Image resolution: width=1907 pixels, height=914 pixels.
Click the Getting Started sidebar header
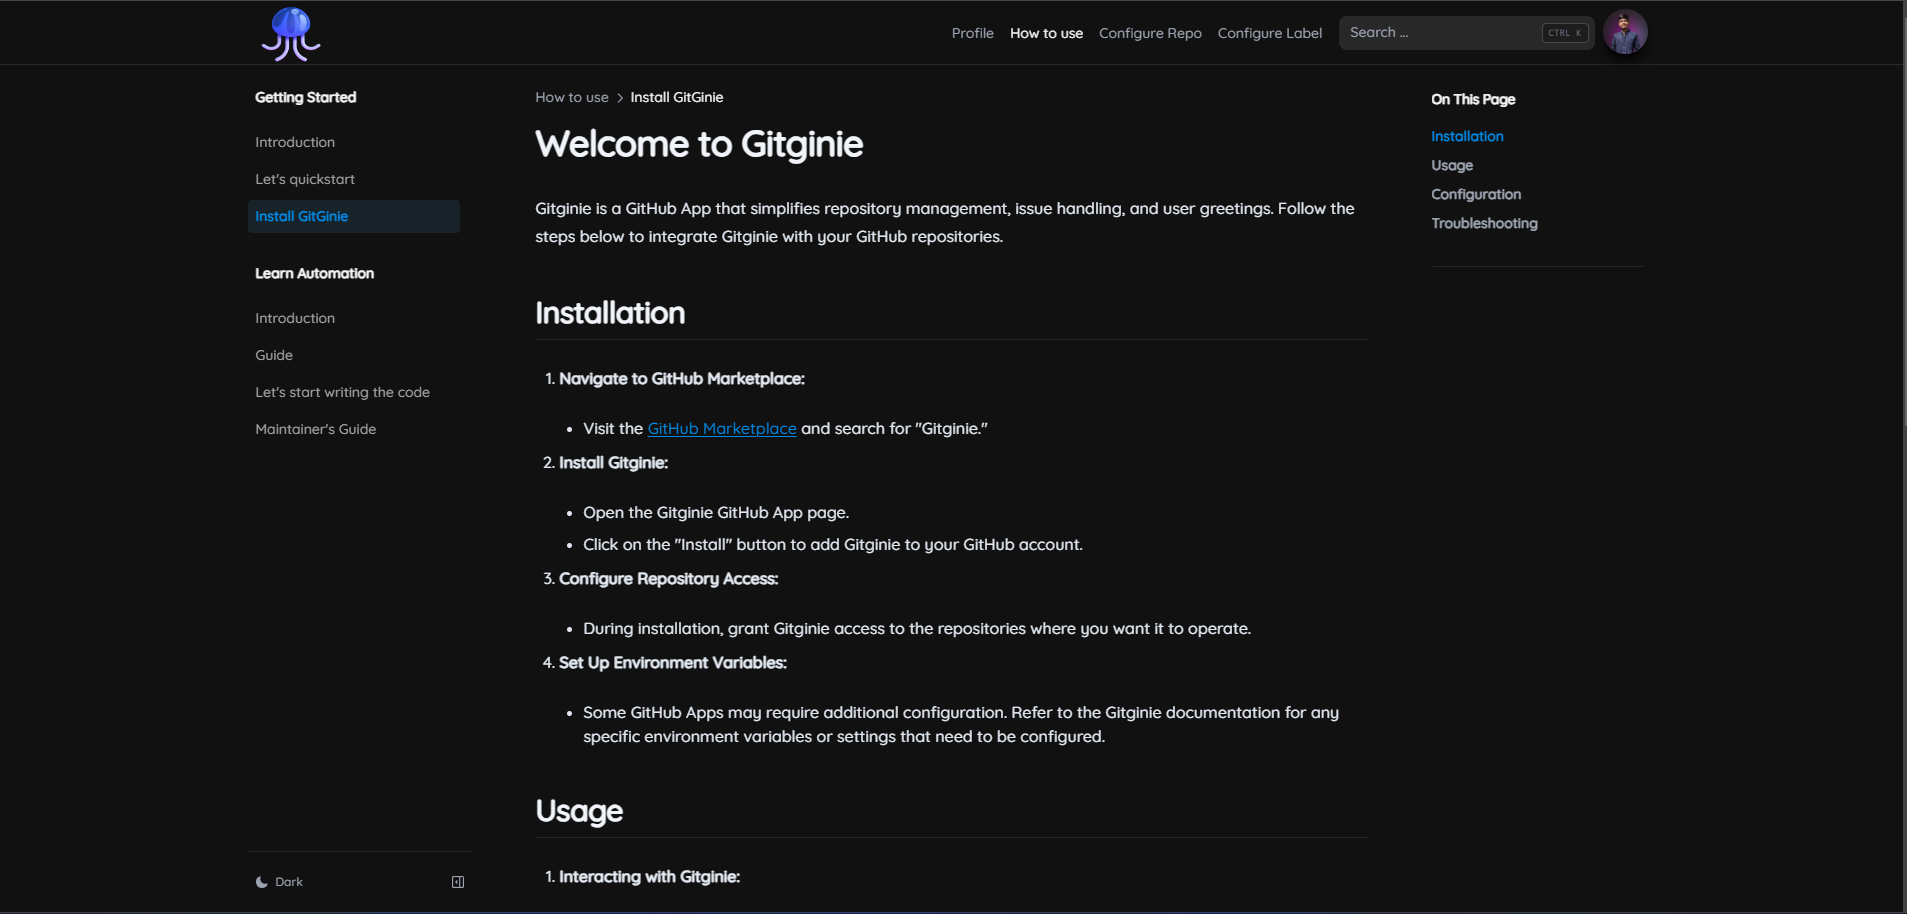(x=306, y=97)
